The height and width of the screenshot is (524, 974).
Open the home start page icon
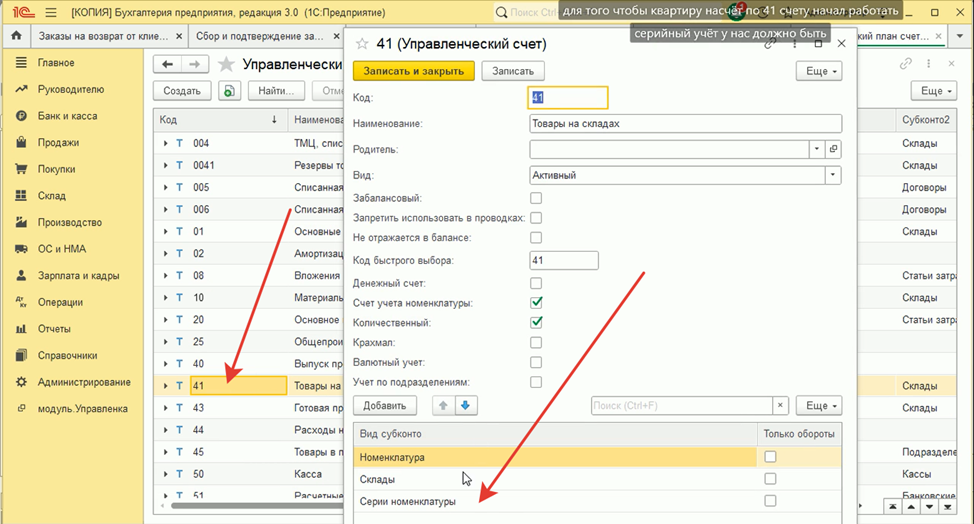click(x=17, y=36)
